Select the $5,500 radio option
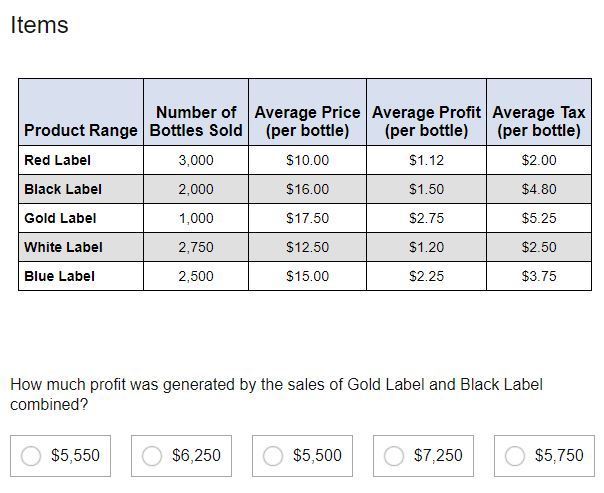 tap(273, 456)
